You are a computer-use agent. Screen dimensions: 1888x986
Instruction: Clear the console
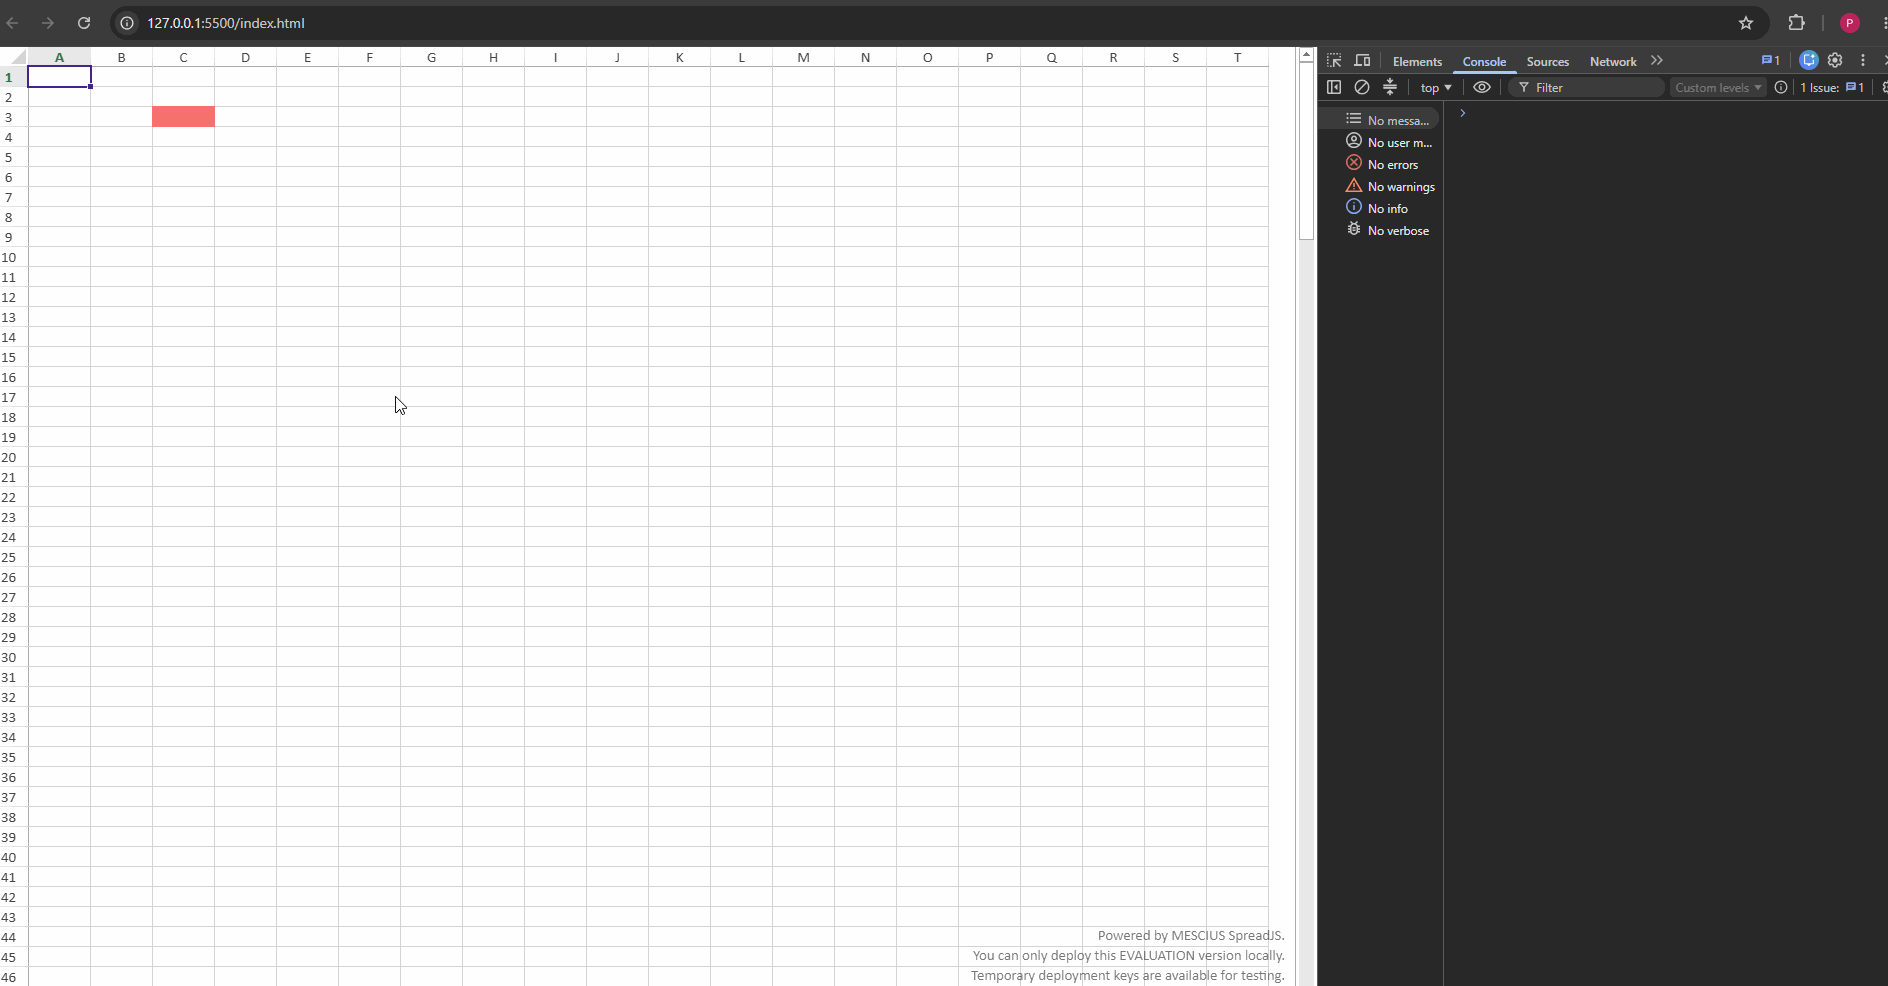[1362, 87]
